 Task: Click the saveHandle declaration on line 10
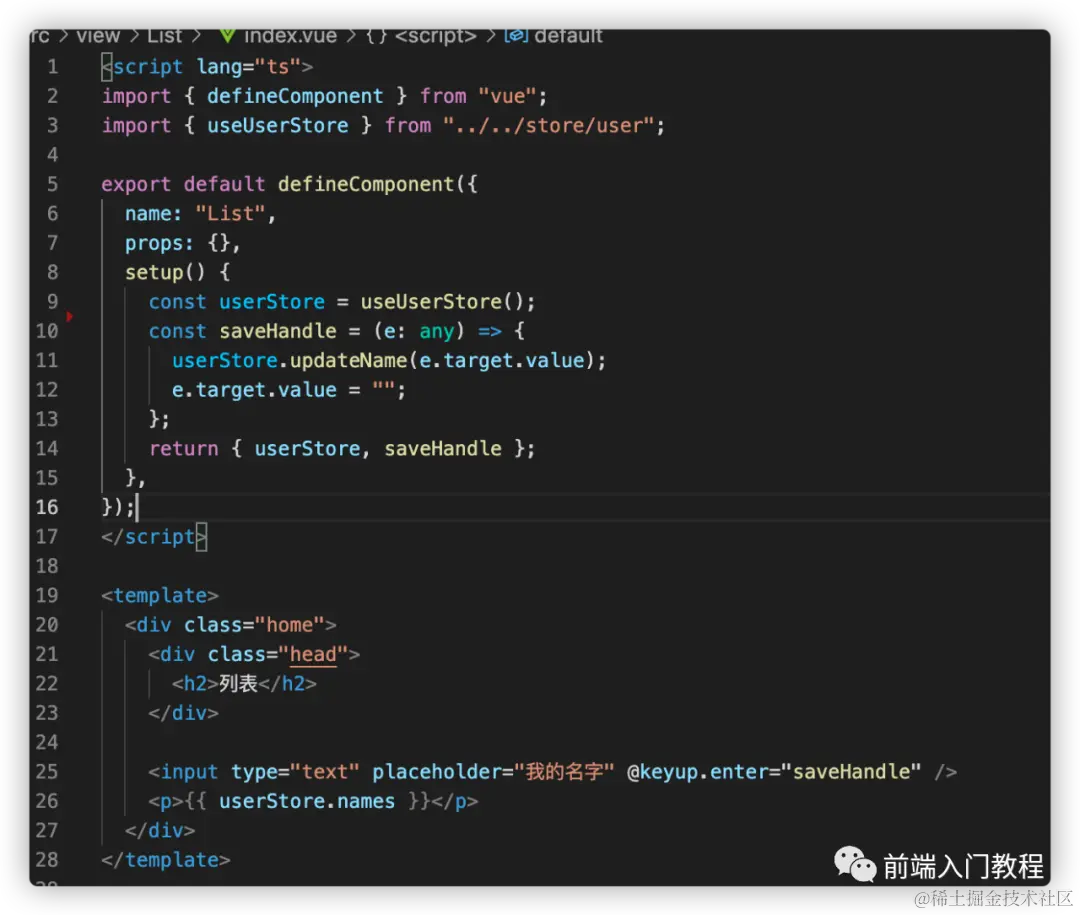pos(278,331)
